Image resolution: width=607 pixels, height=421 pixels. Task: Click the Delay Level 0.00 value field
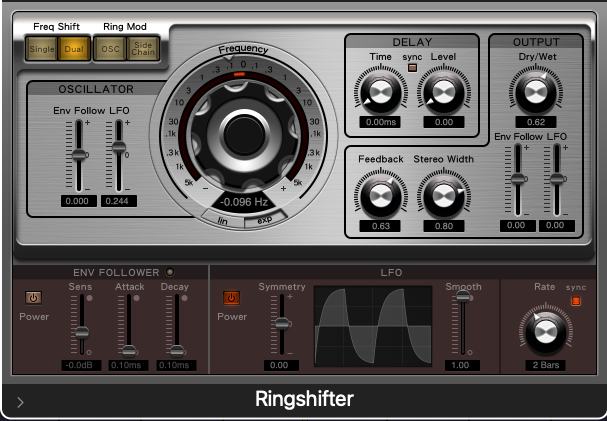coord(444,122)
